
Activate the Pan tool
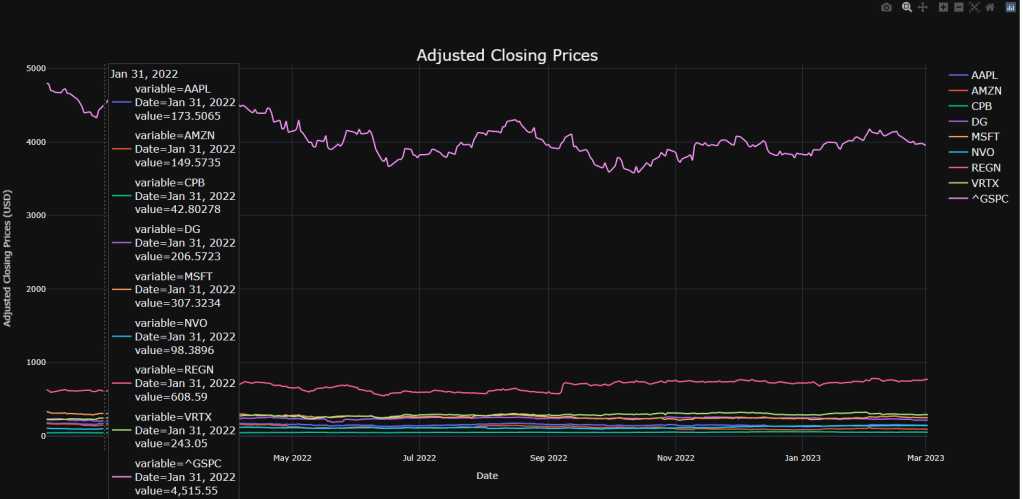pos(923,7)
